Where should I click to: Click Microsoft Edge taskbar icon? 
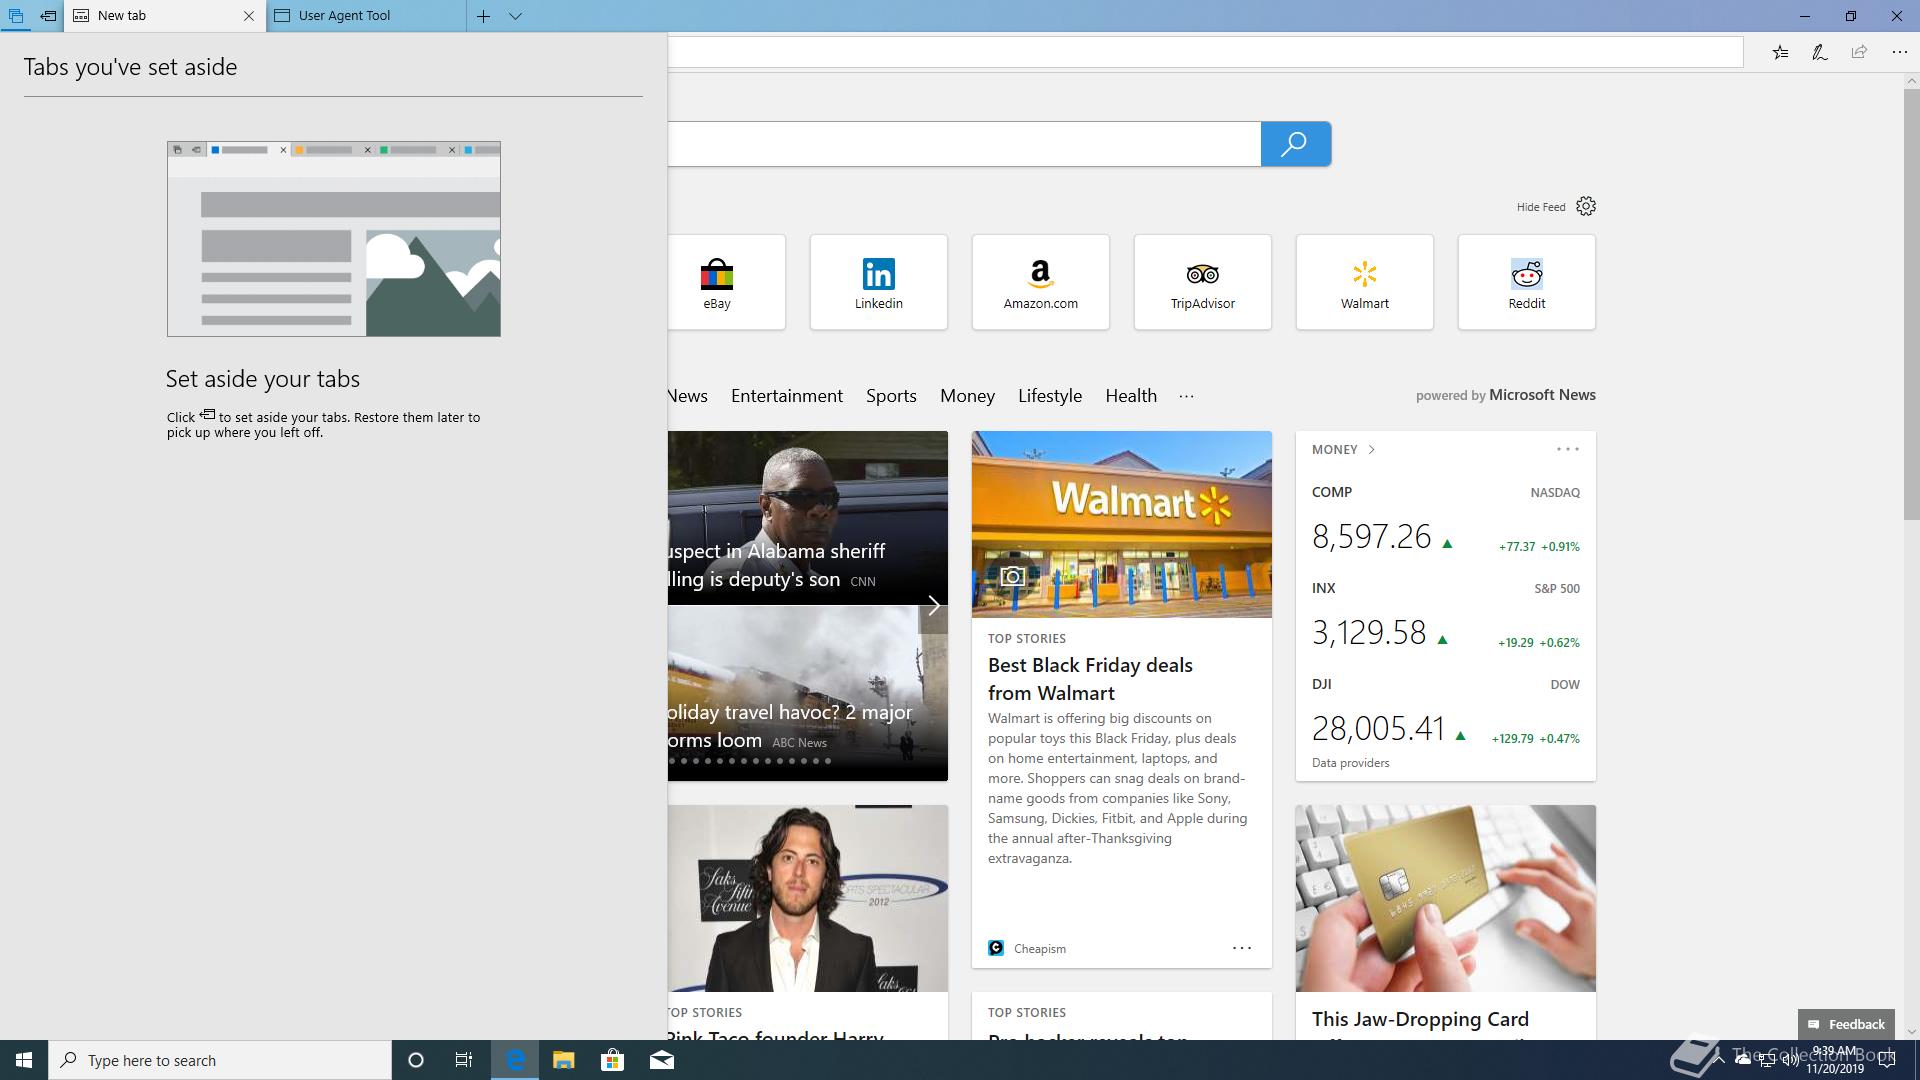(x=515, y=1060)
